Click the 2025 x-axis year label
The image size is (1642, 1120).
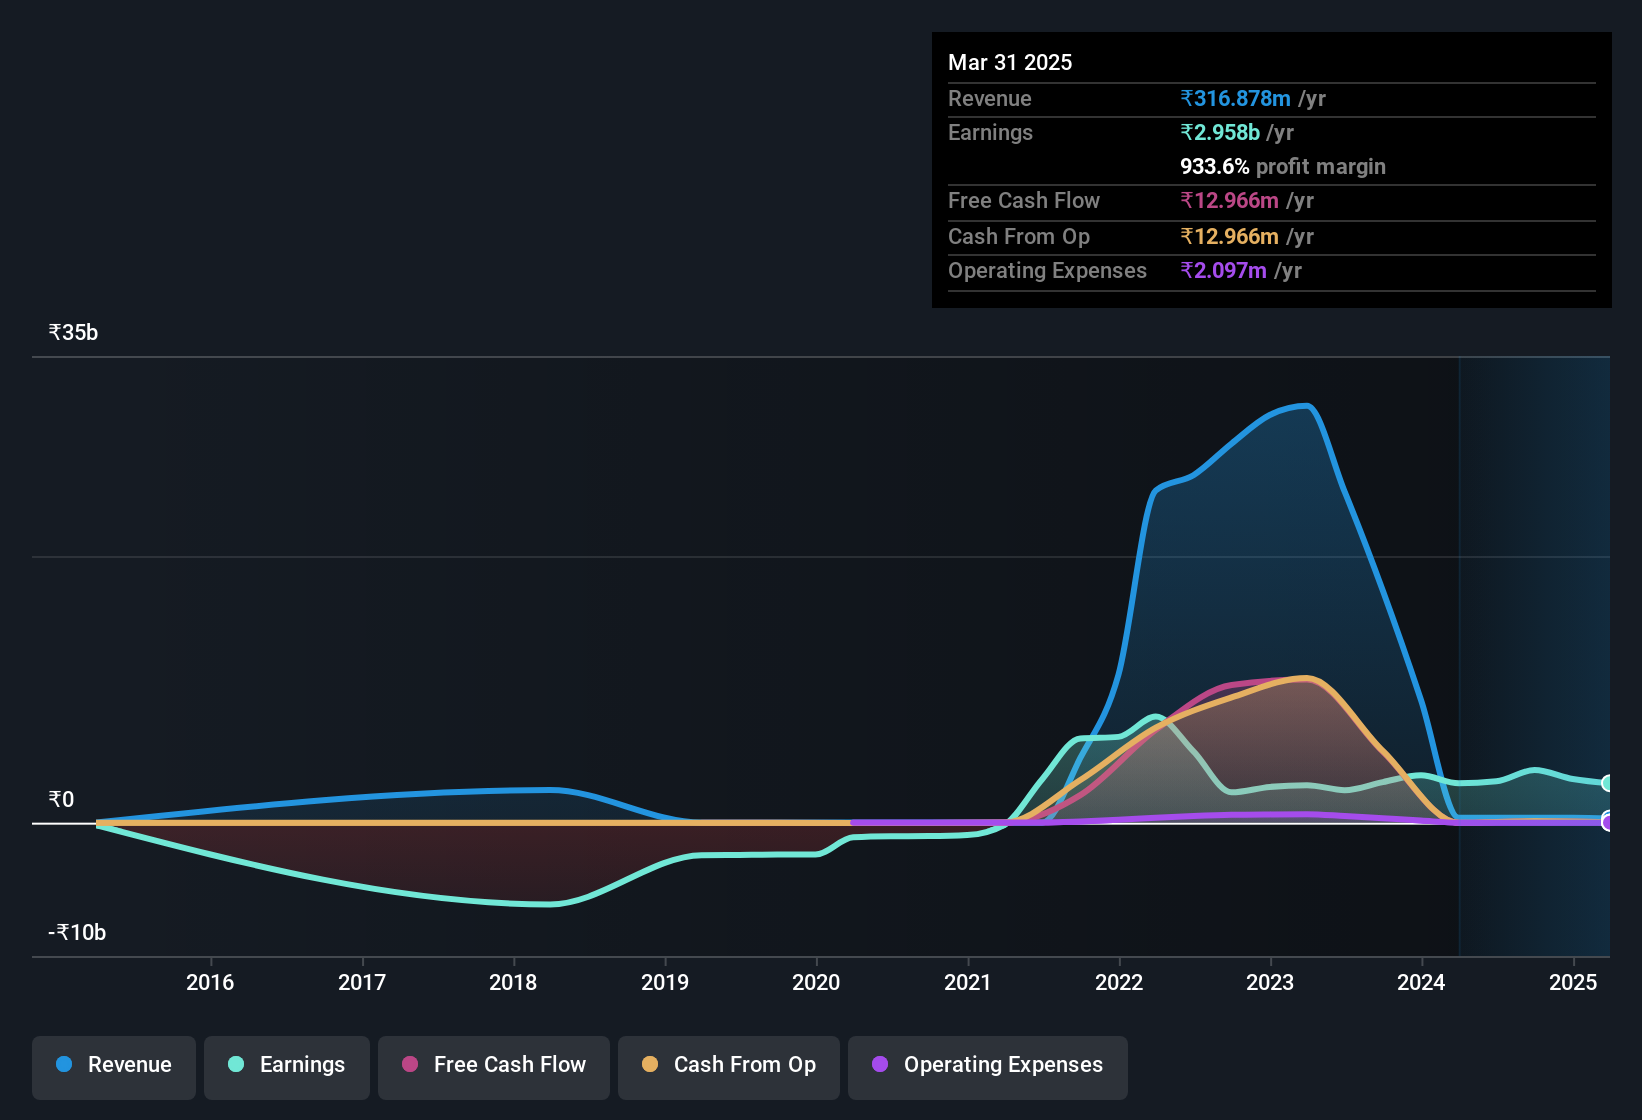tap(1573, 982)
